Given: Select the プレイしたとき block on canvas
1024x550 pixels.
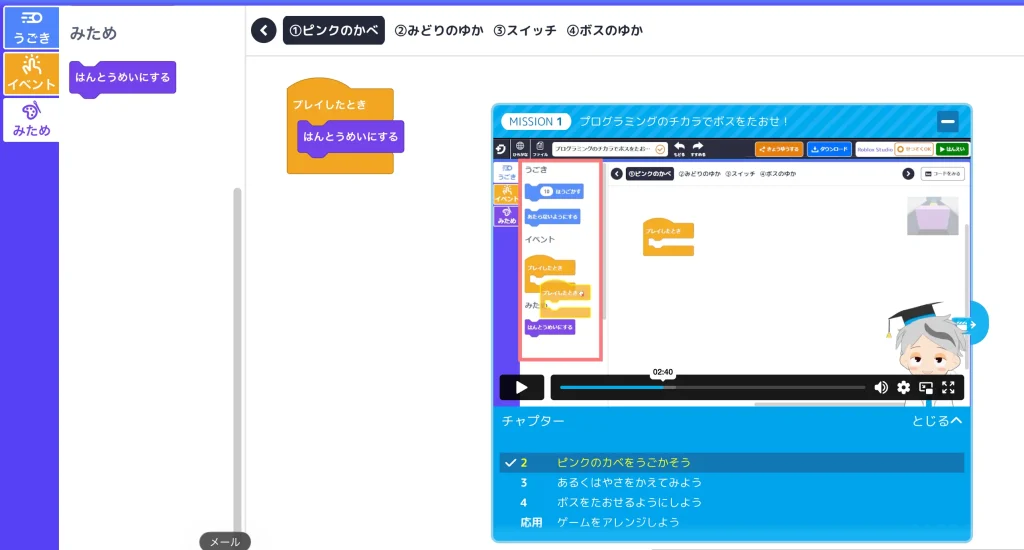Looking at the screenshot, I should (x=329, y=104).
